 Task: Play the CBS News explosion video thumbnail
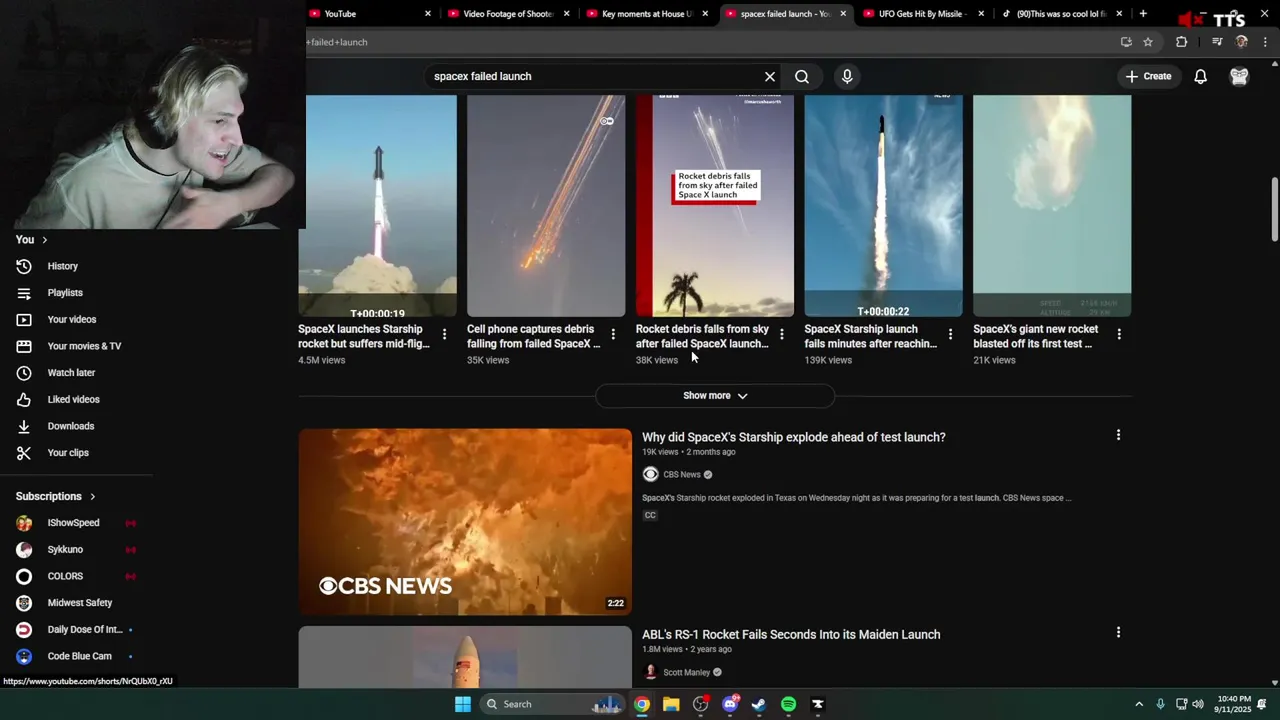[x=465, y=521]
